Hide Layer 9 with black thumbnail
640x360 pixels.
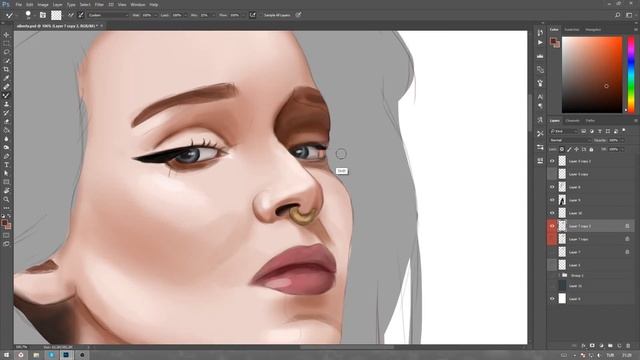point(552,200)
